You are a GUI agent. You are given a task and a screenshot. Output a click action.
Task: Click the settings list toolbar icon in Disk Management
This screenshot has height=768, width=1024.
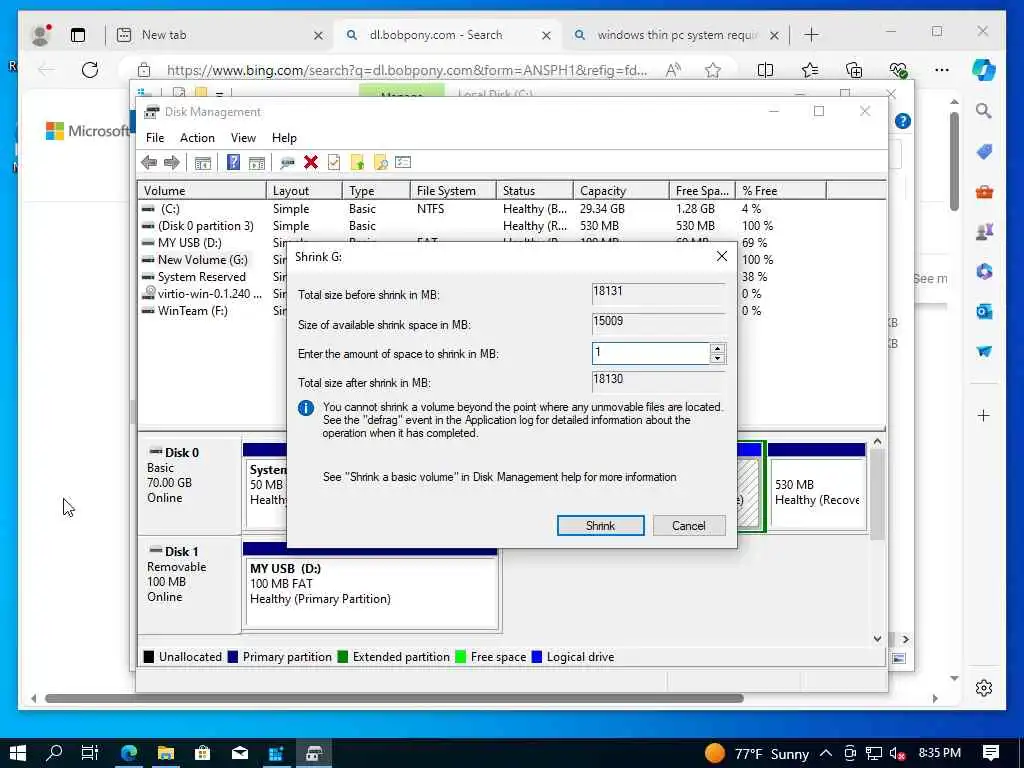(x=403, y=162)
